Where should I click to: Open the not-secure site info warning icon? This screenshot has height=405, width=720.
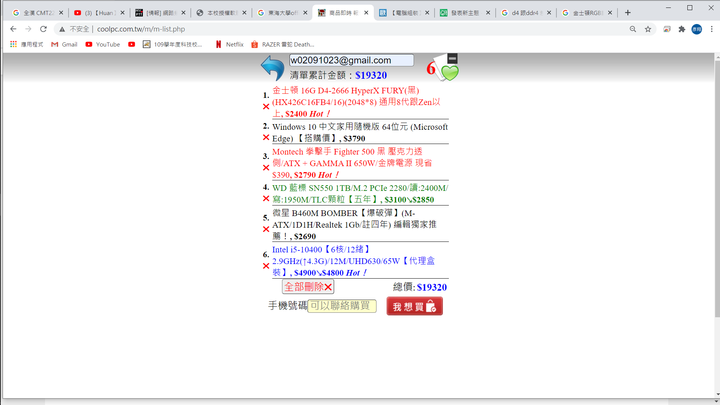pos(62,29)
